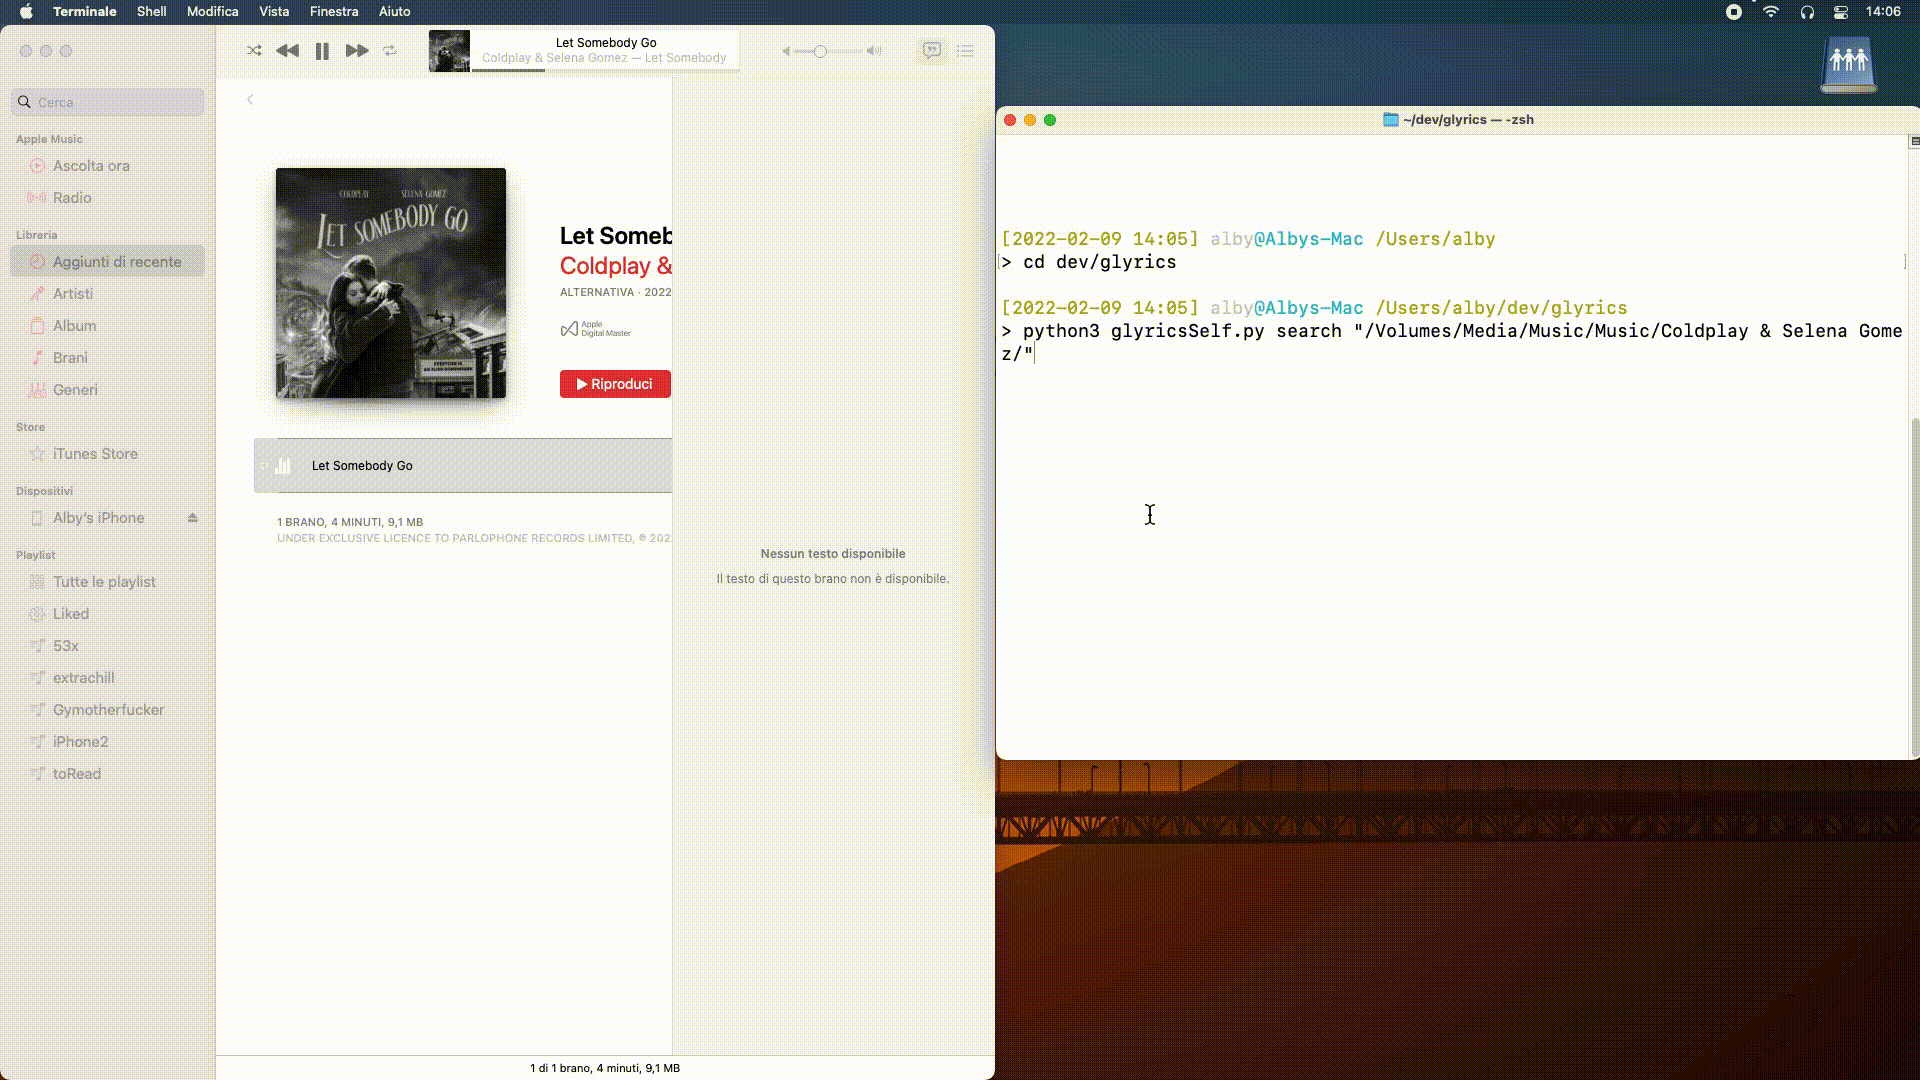Click the Apple Music Radio menu item
This screenshot has width=1920, height=1080.
73,198
